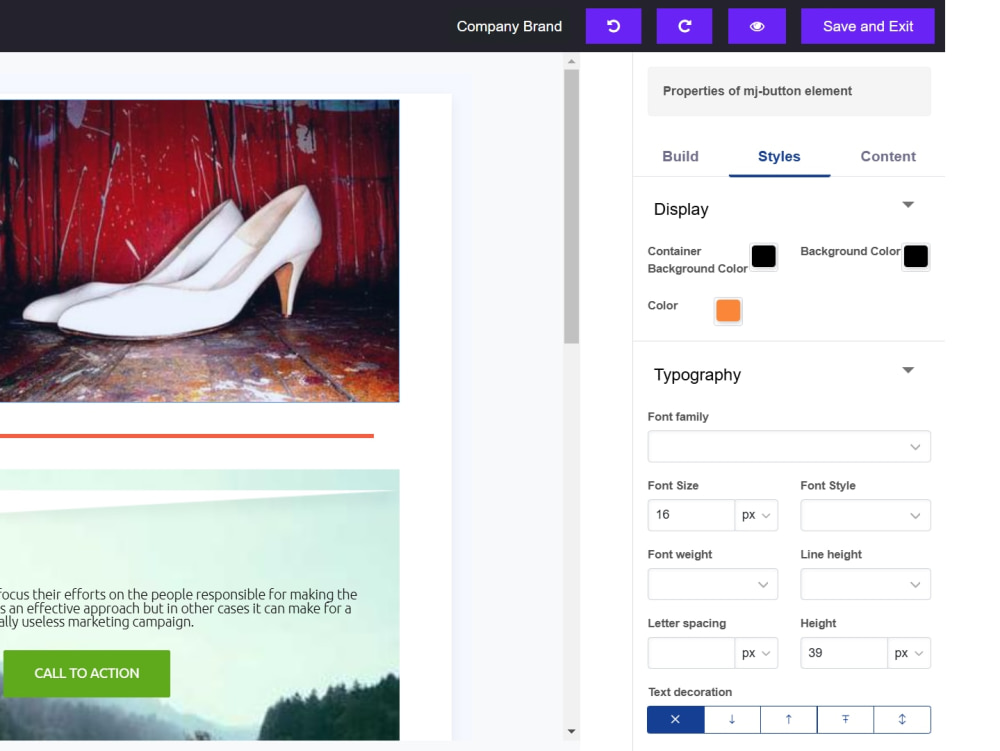Open the orange Color swatch

[728, 310]
